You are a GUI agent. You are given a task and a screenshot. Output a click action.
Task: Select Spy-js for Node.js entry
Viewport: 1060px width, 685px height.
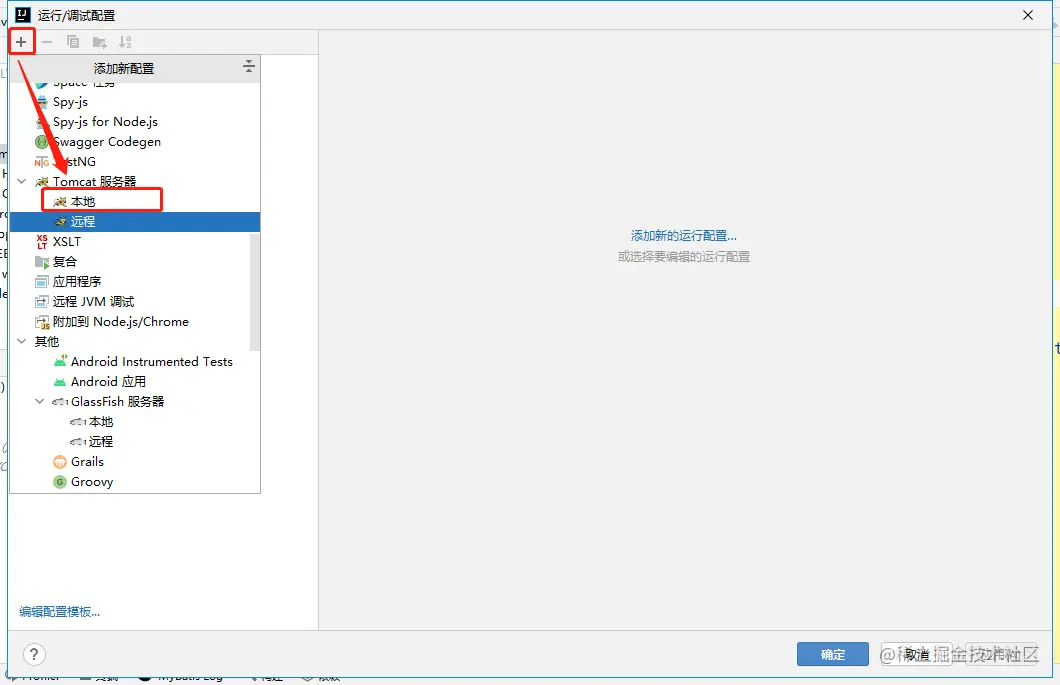[135, 122]
